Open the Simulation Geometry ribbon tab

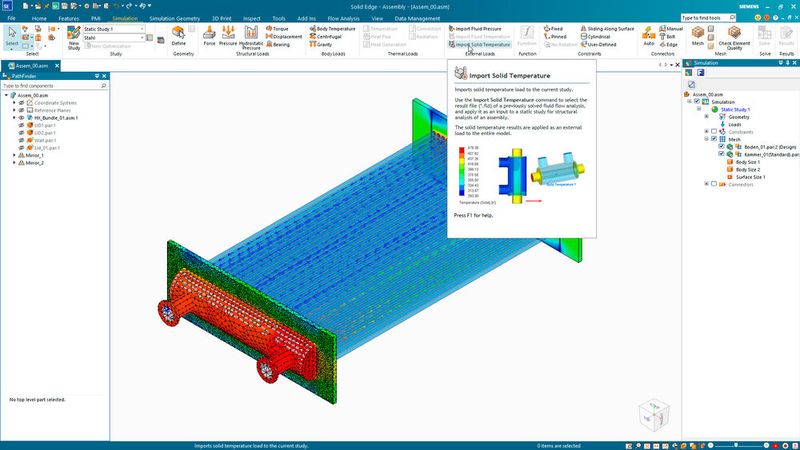coord(174,18)
